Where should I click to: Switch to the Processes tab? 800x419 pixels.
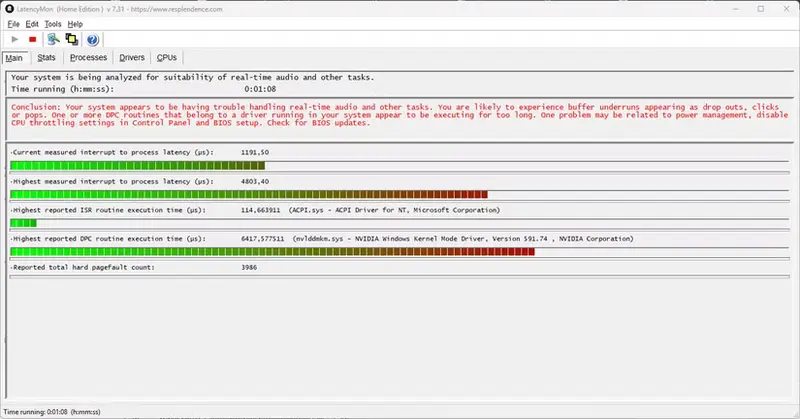[x=89, y=58]
